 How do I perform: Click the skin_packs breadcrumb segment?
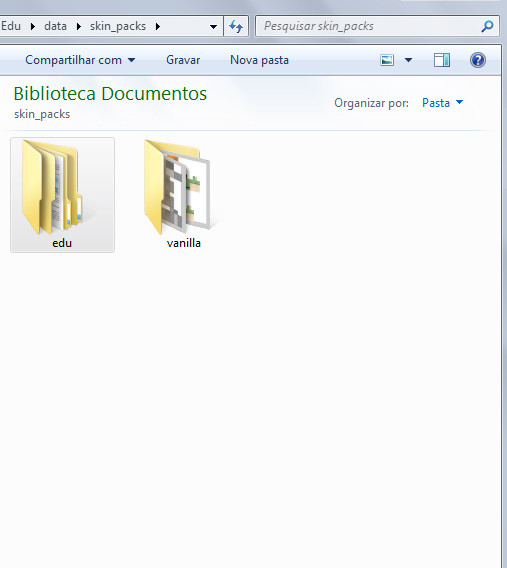(x=118, y=26)
